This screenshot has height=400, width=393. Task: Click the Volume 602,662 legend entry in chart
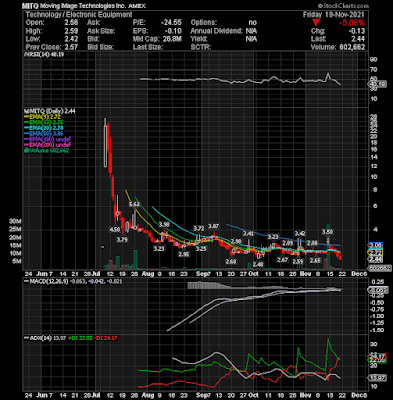[46, 150]
